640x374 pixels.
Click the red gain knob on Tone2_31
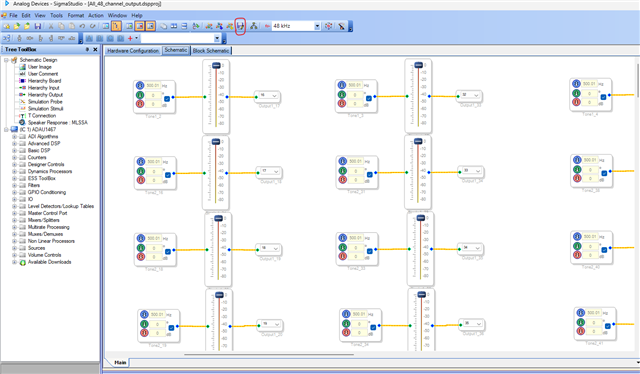click(342, 180)
